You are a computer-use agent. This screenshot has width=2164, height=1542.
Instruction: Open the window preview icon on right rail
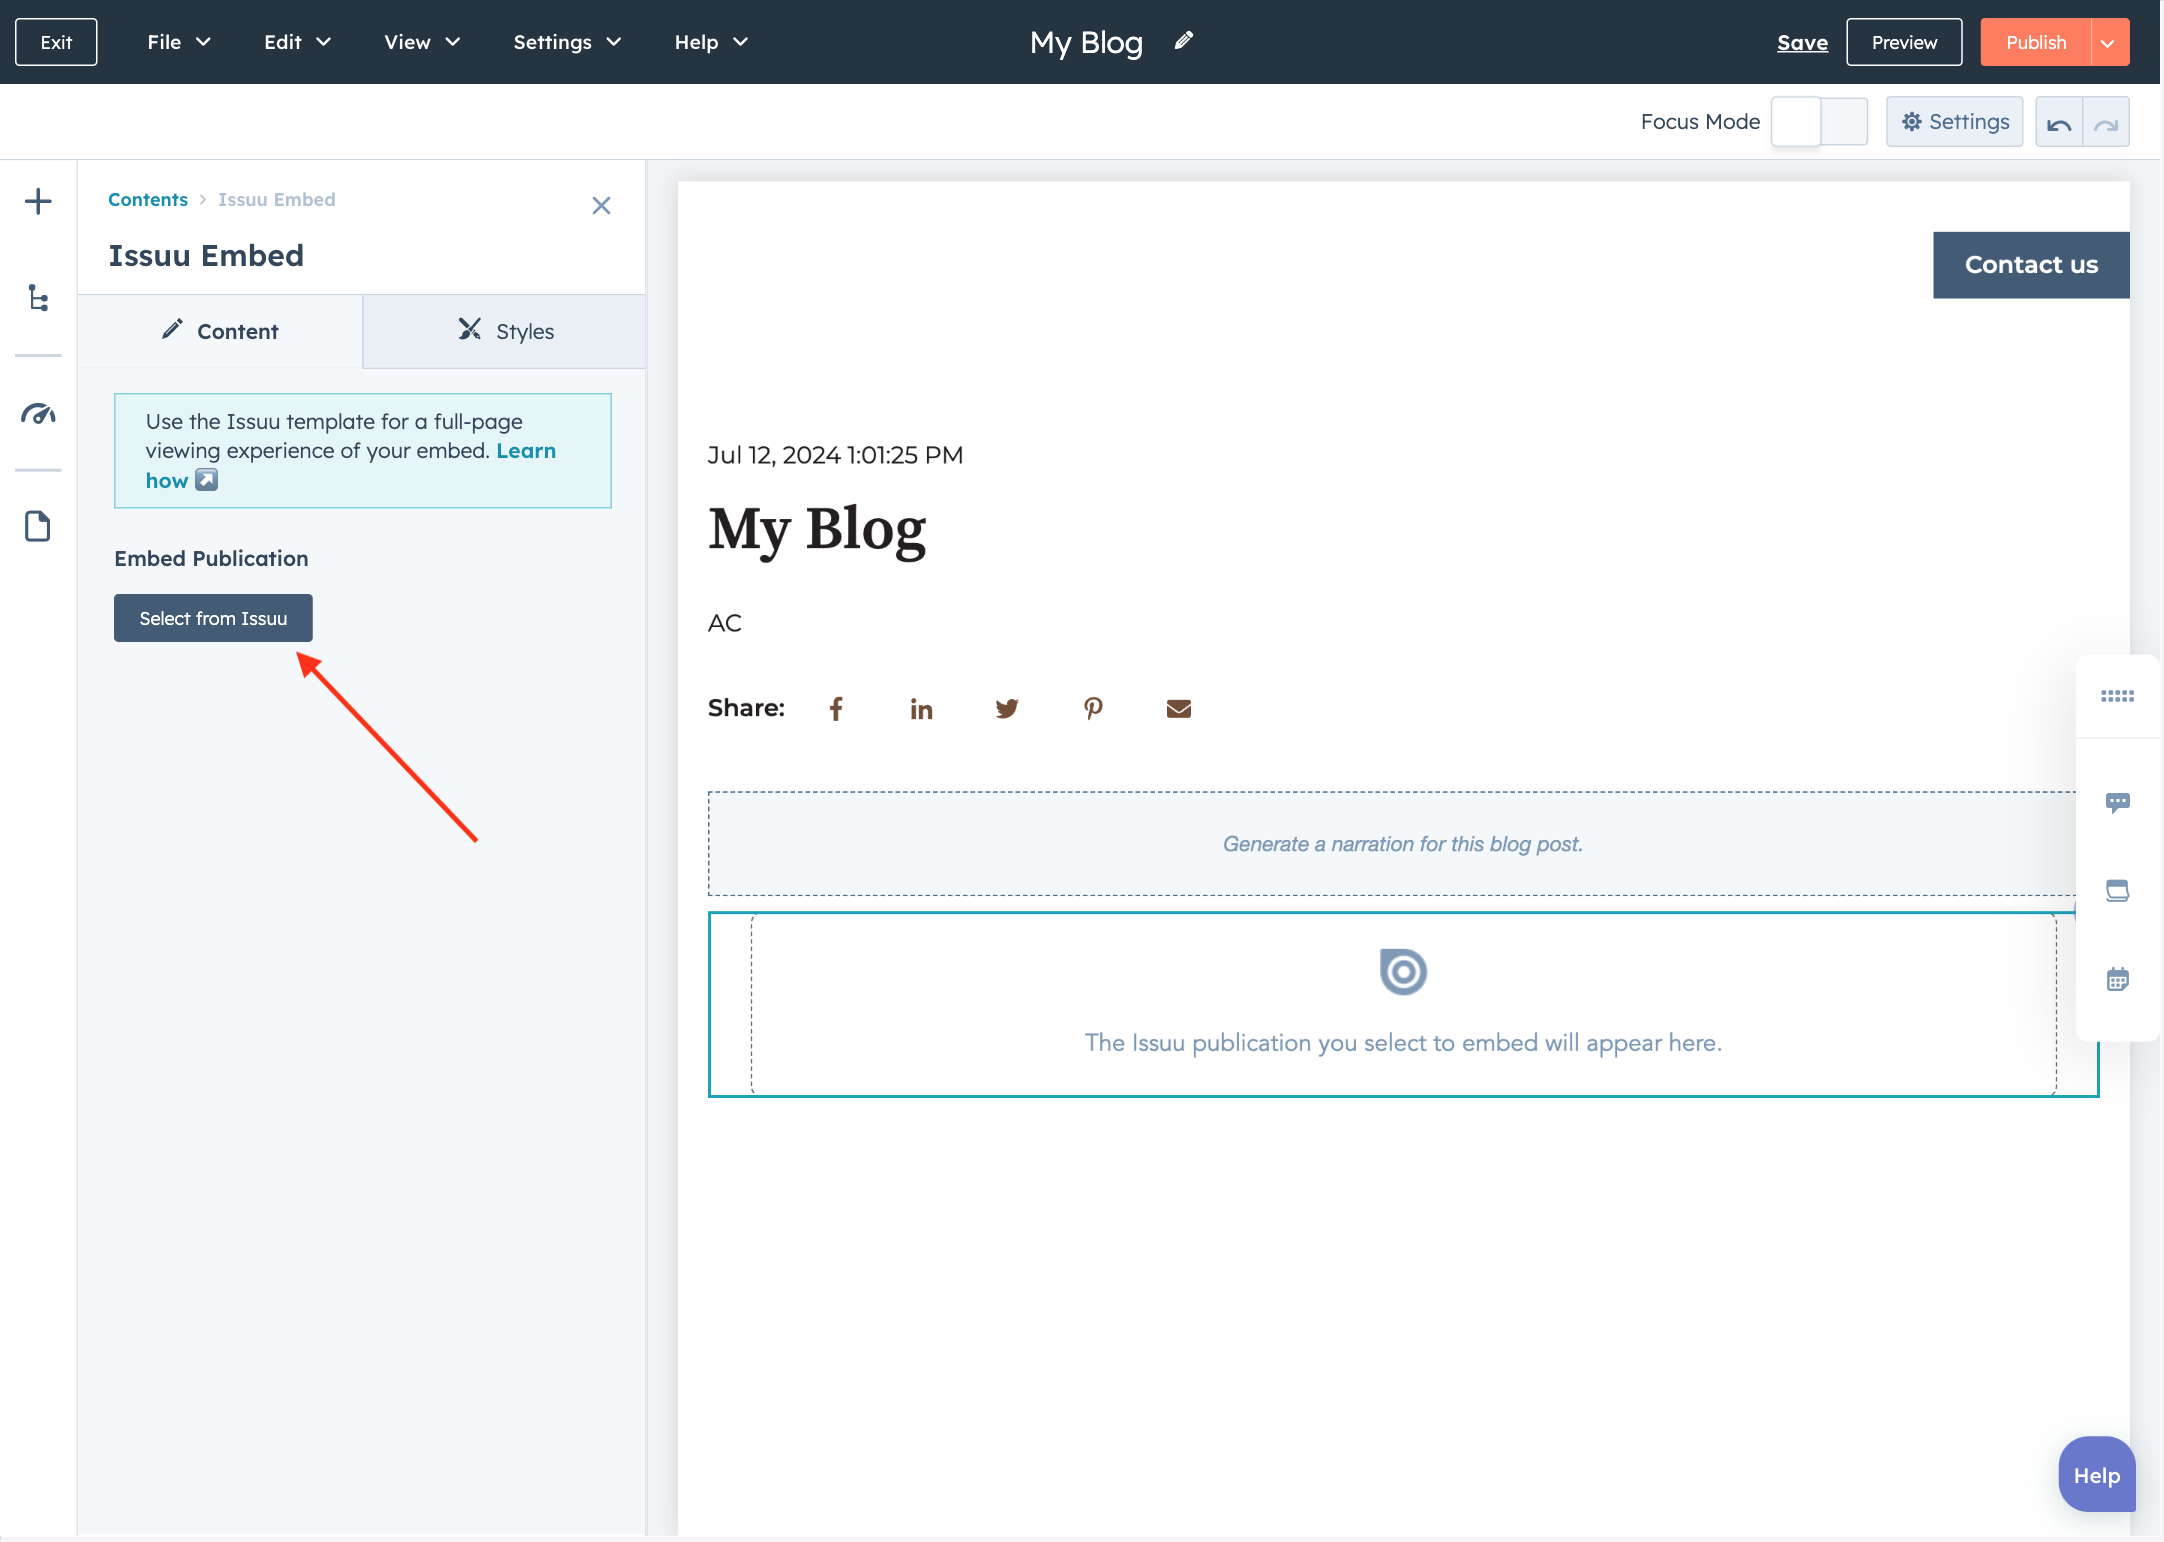(x=2118, y=890)
